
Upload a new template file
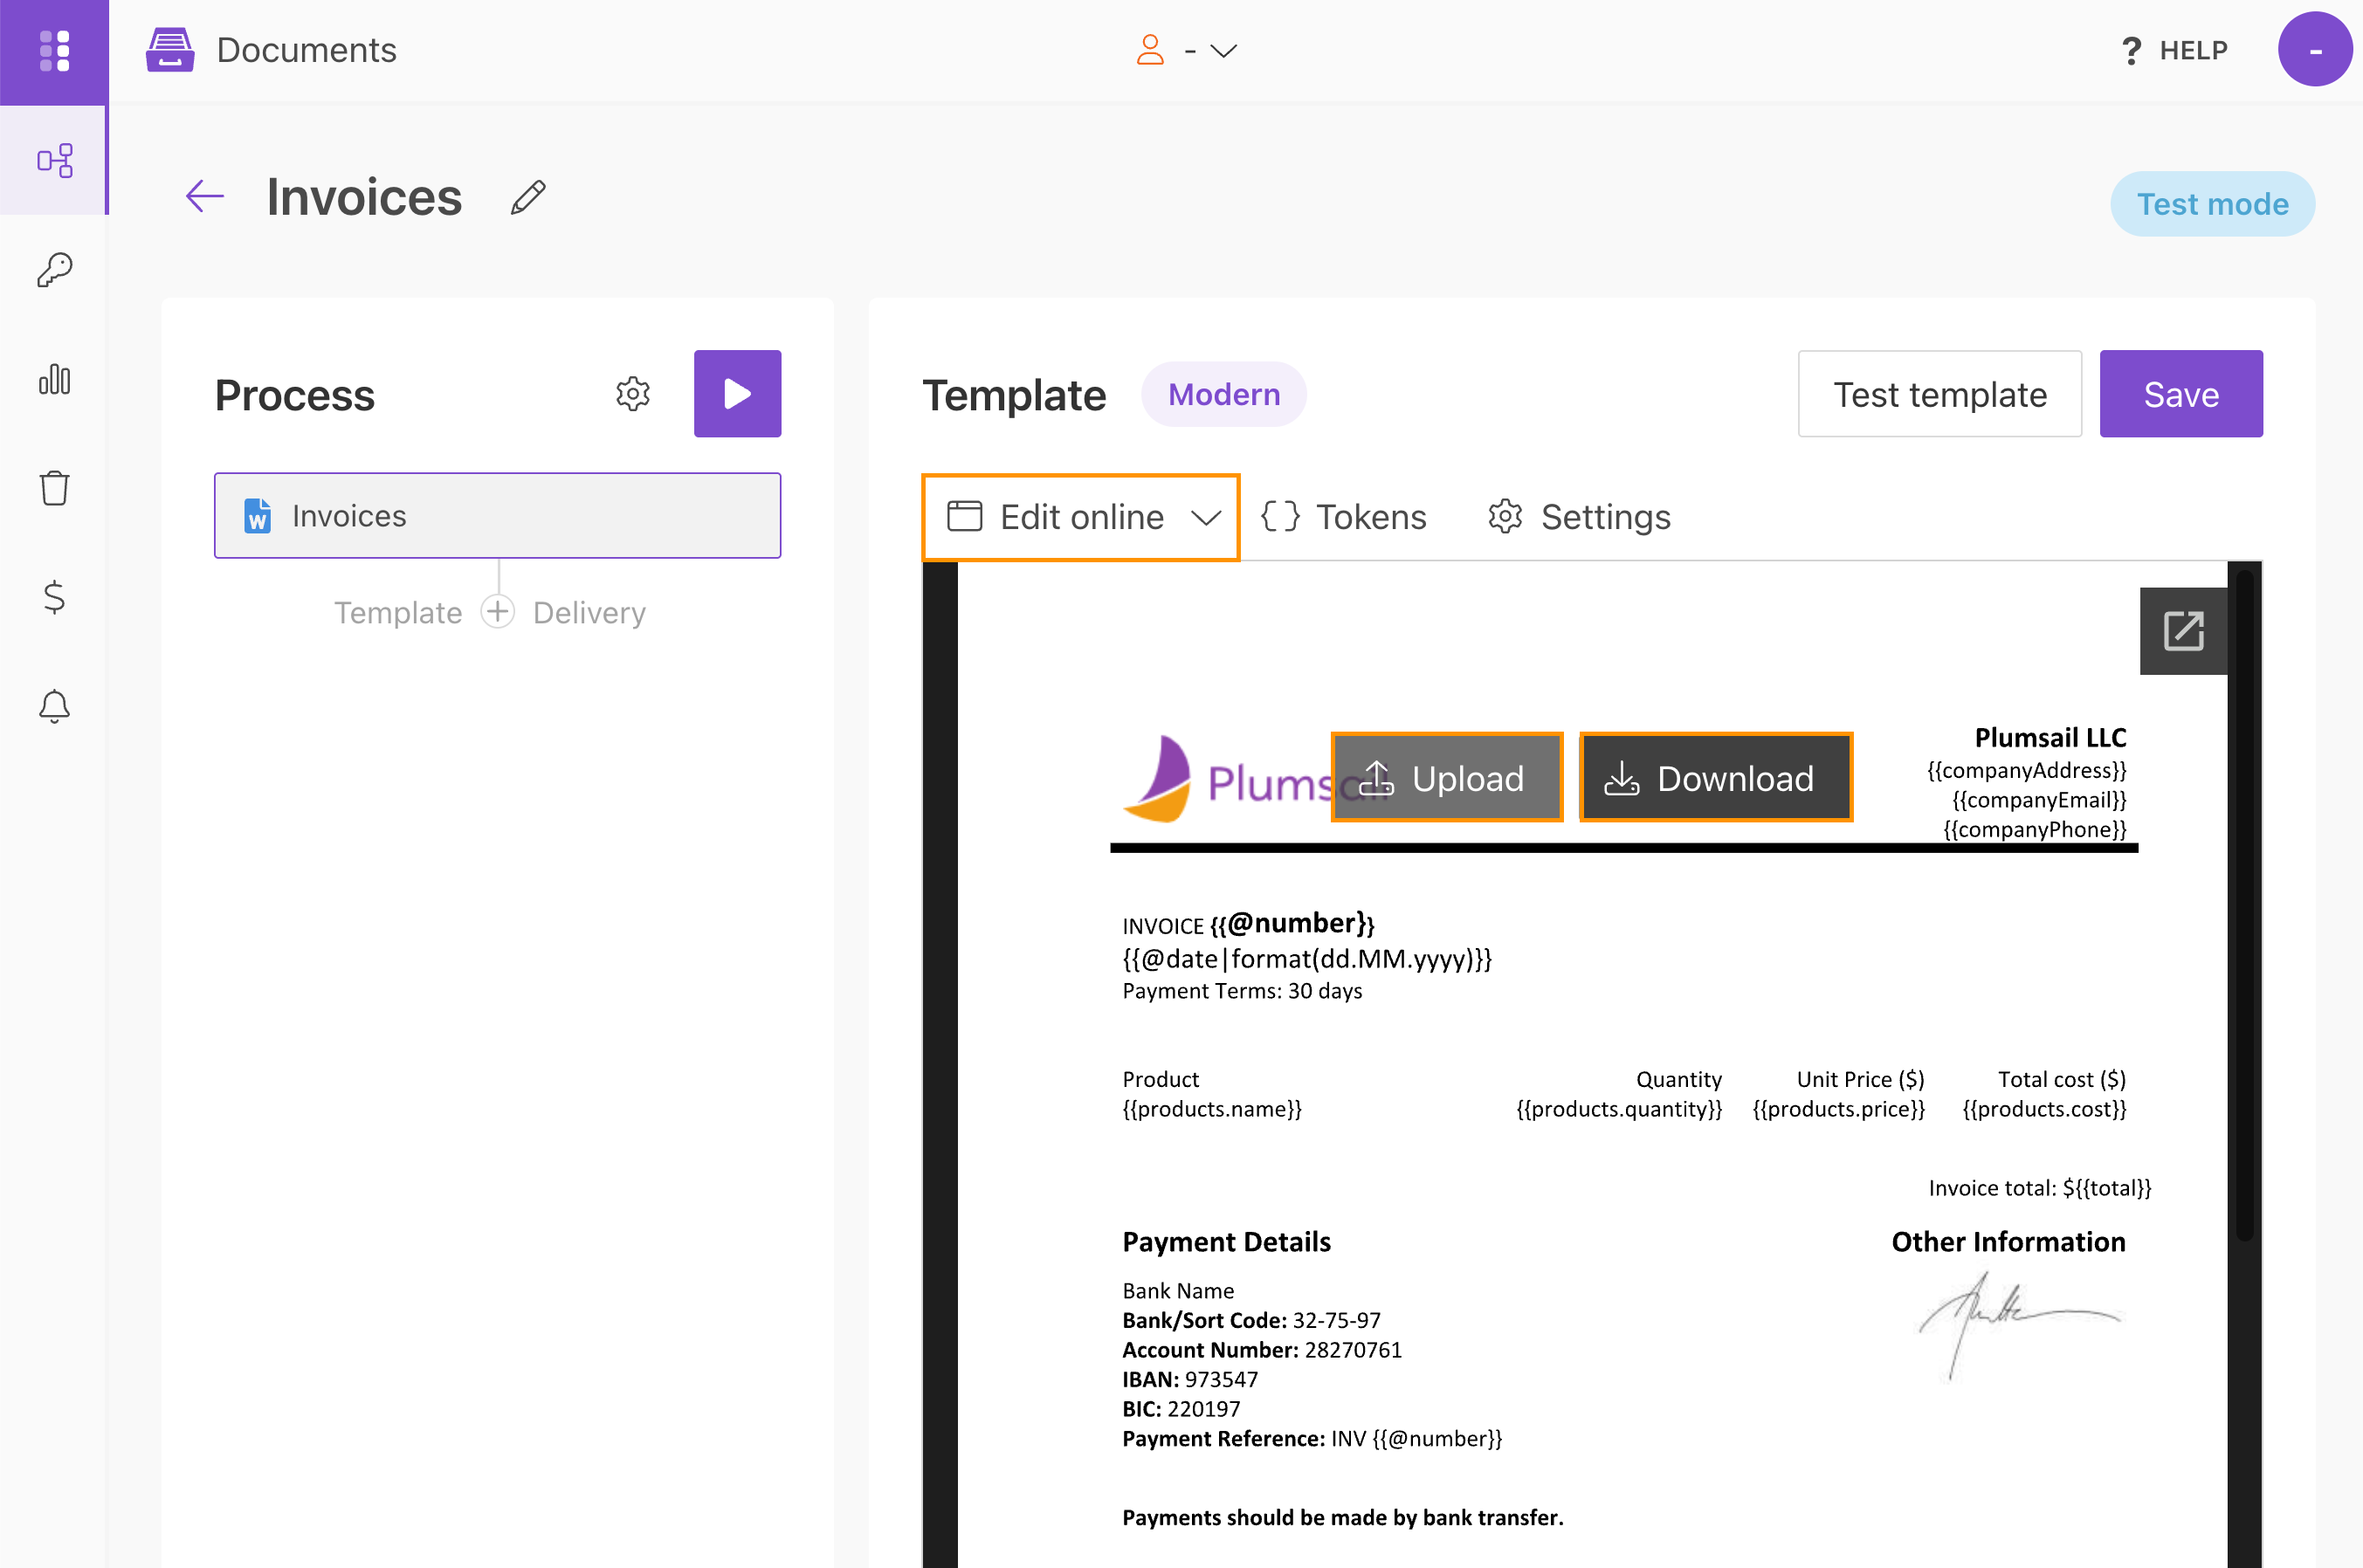(1447, 778)
